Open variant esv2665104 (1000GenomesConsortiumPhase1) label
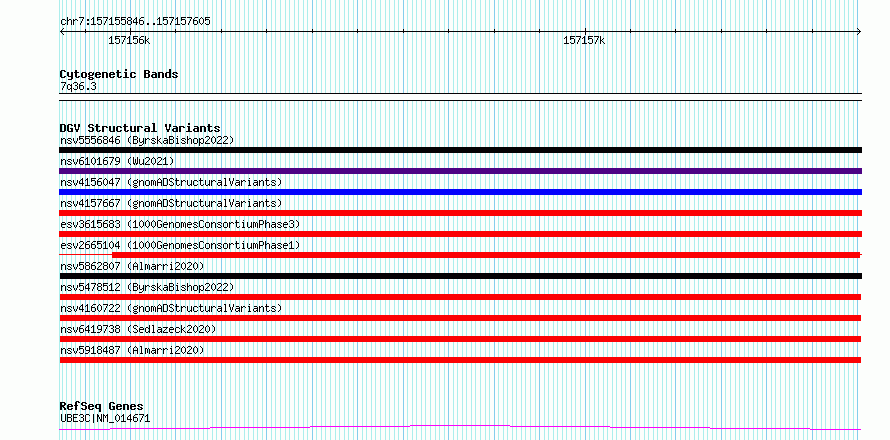This screenshot has height=440, width=890. pyautogui.click(x=180, y=245)
